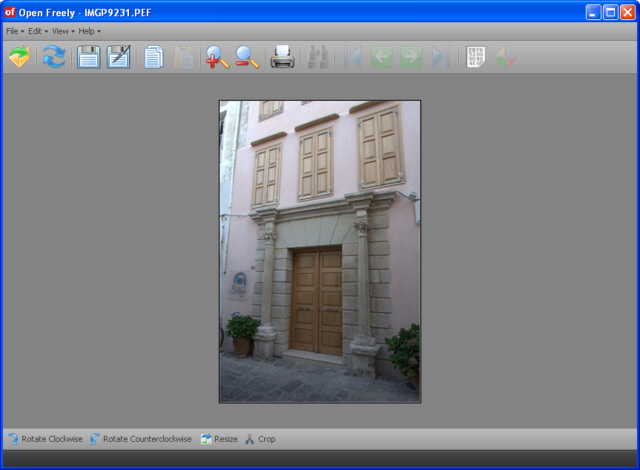Click the binoculars Find icon
This screenshot has height=470, width=640.
pos(318,57)
